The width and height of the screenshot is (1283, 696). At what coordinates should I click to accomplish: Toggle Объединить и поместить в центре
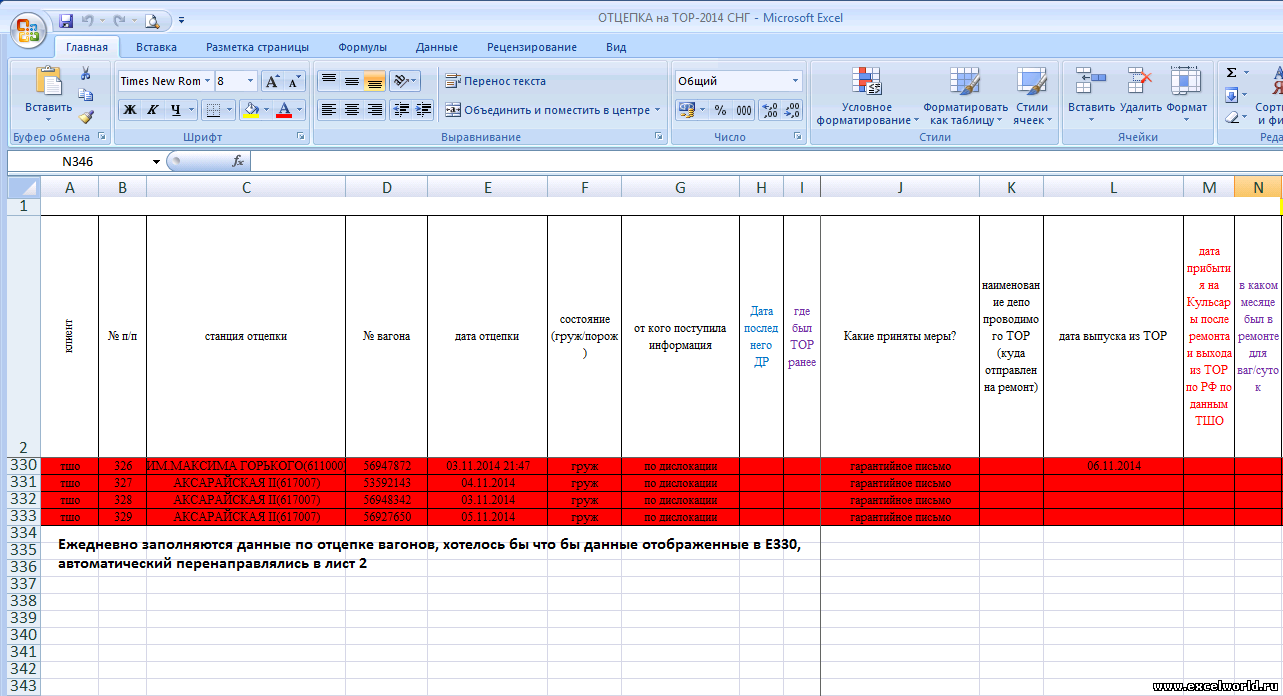[547, 110]
